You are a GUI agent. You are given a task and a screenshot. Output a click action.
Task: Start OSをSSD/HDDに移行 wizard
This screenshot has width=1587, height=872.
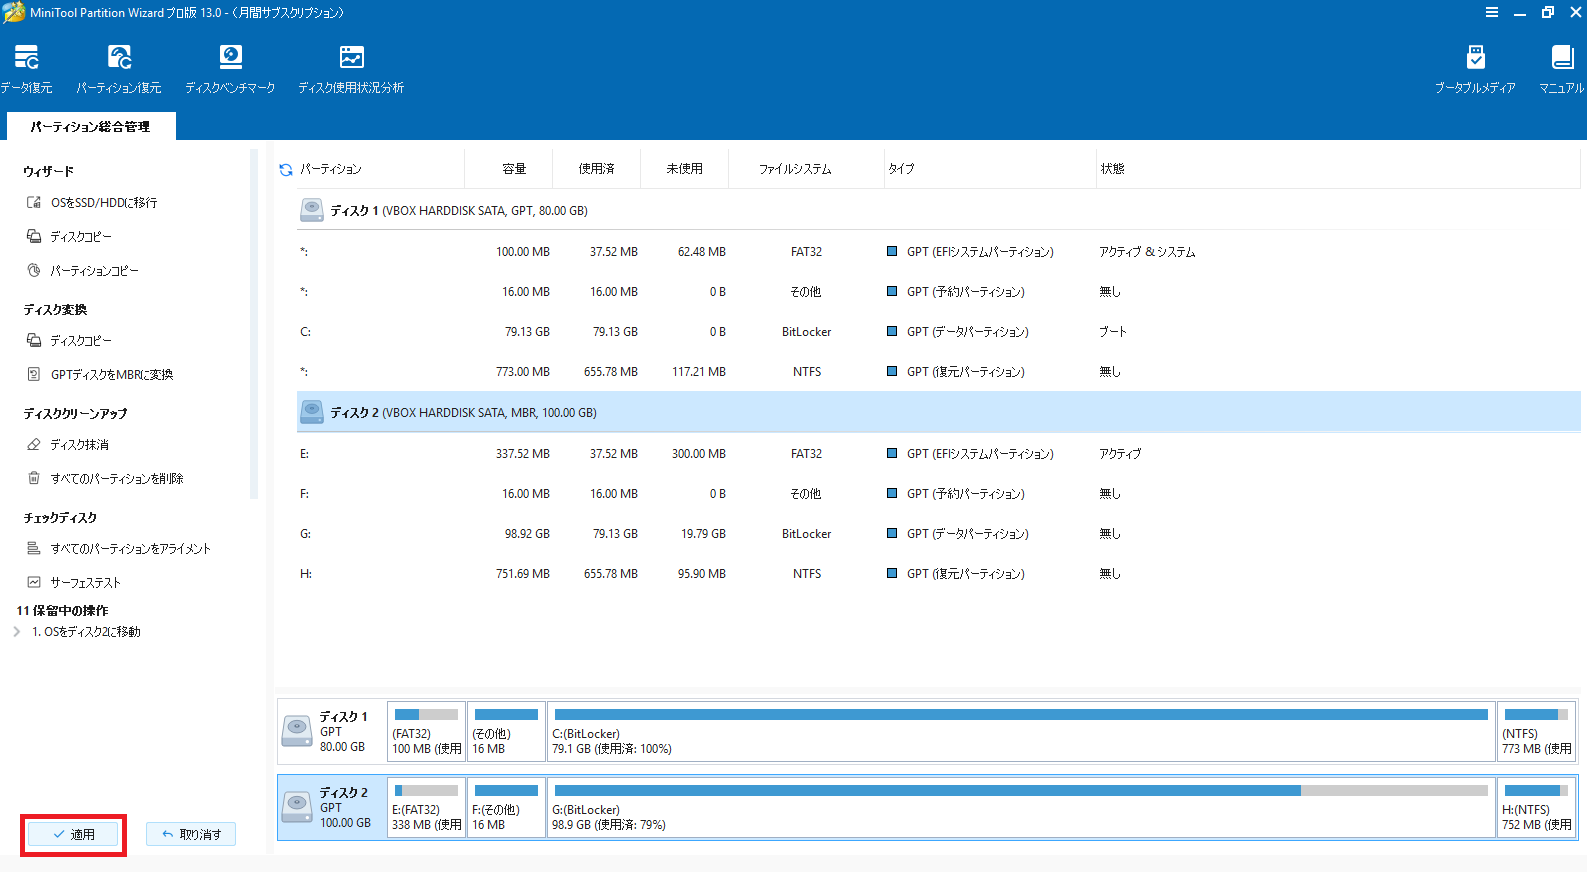(92, 202)
